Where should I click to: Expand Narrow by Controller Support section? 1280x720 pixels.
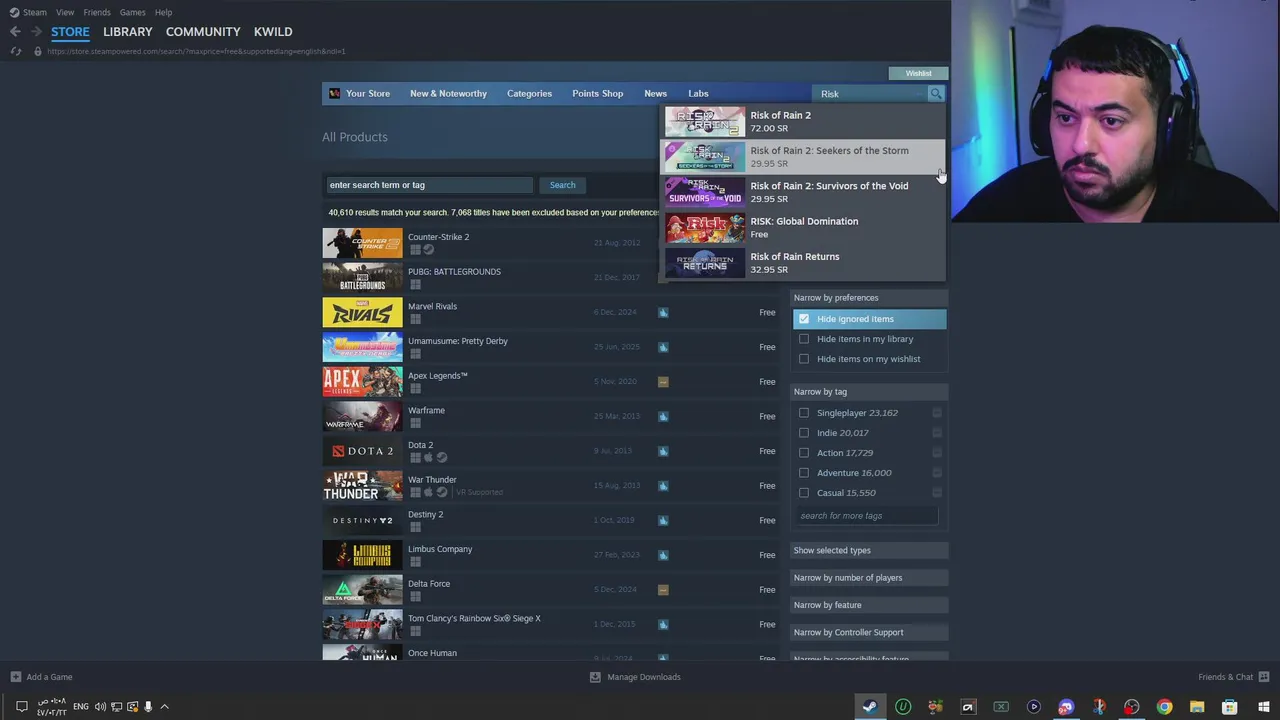coord(869,632)
